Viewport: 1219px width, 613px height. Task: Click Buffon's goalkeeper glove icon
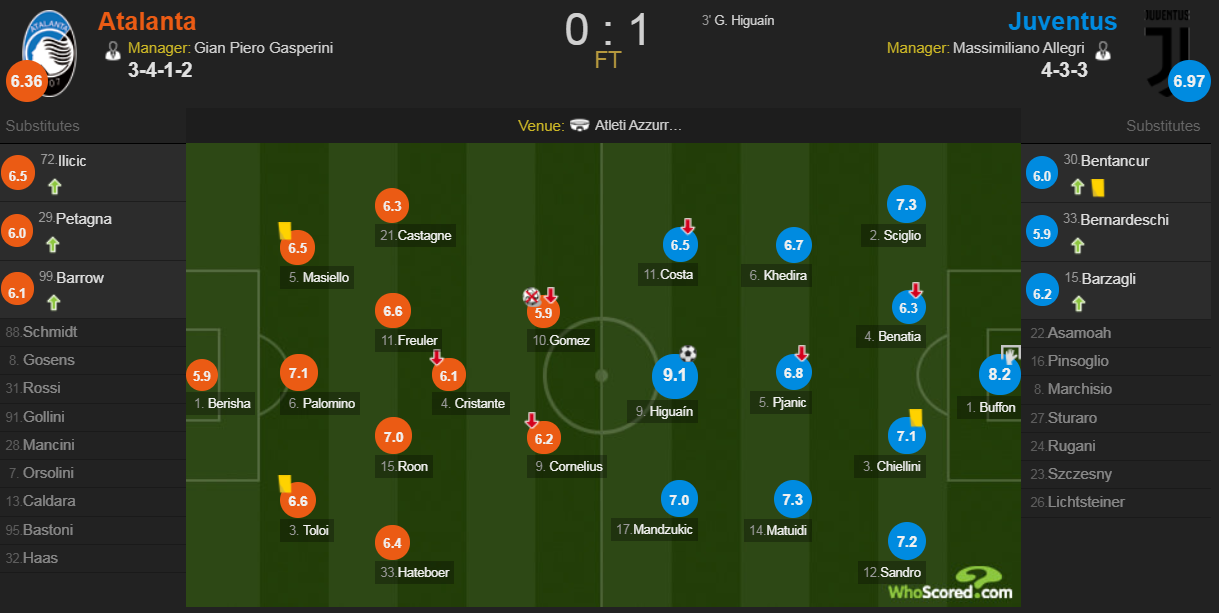[x=1010, y=354]
